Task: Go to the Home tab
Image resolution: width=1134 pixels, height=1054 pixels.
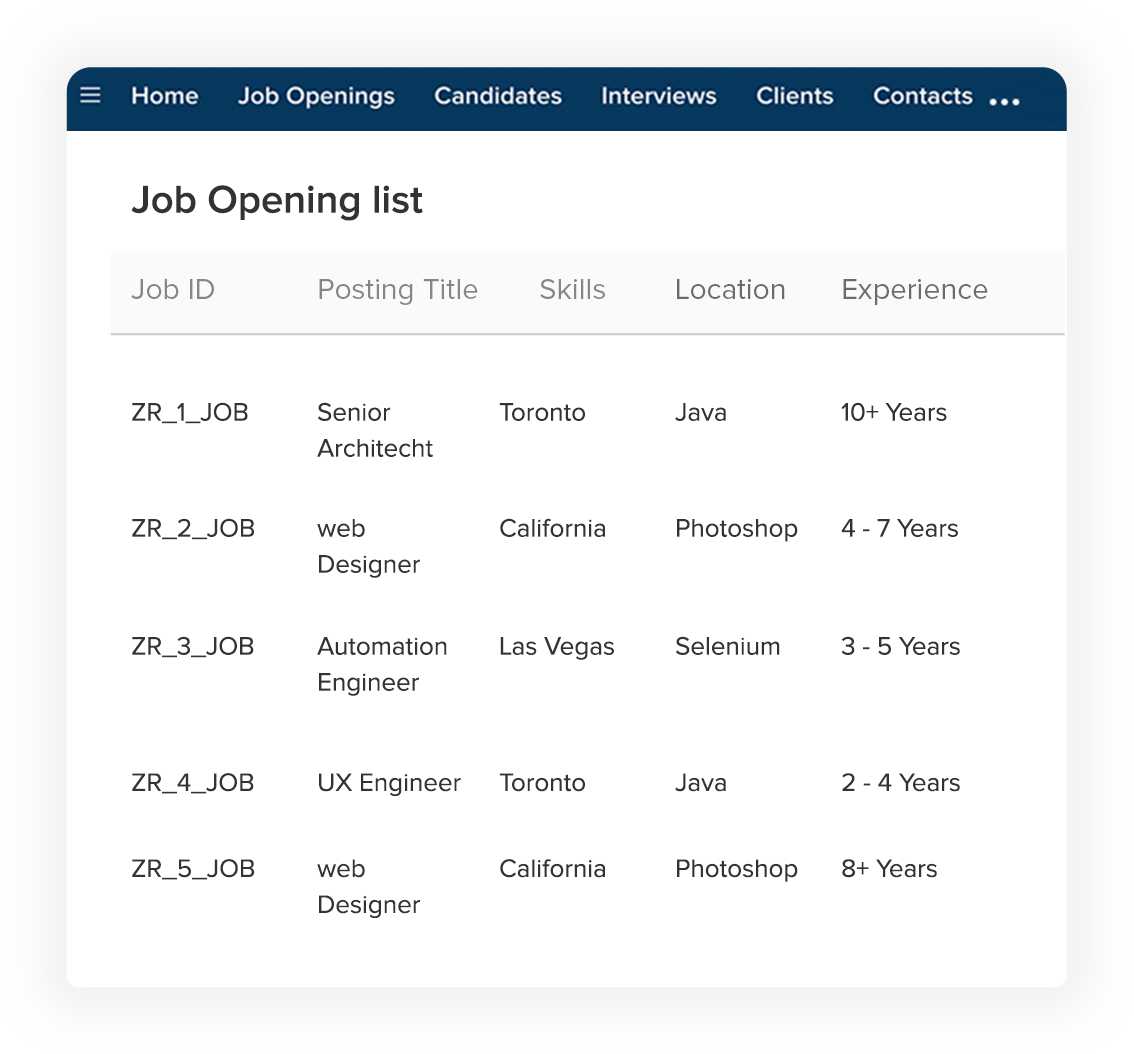Action: coord(165,95)
